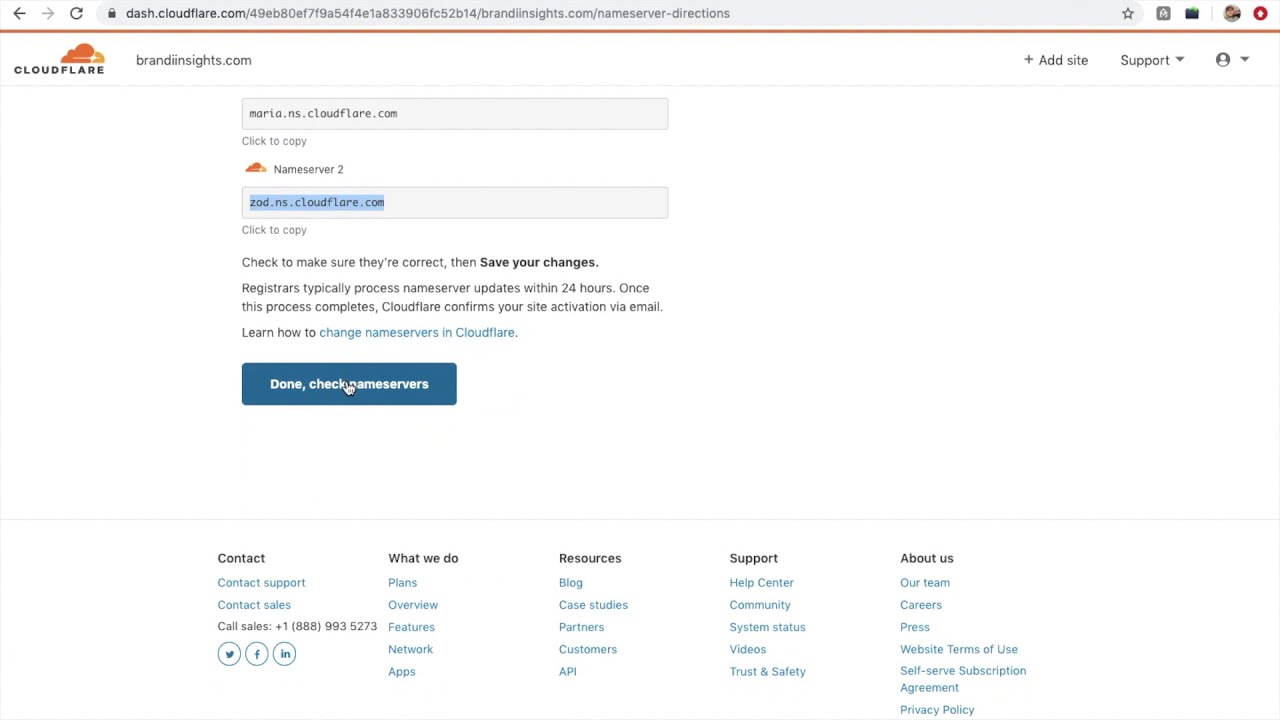Open Careers footer link
Screen dimensions: 1280x720
921,605
